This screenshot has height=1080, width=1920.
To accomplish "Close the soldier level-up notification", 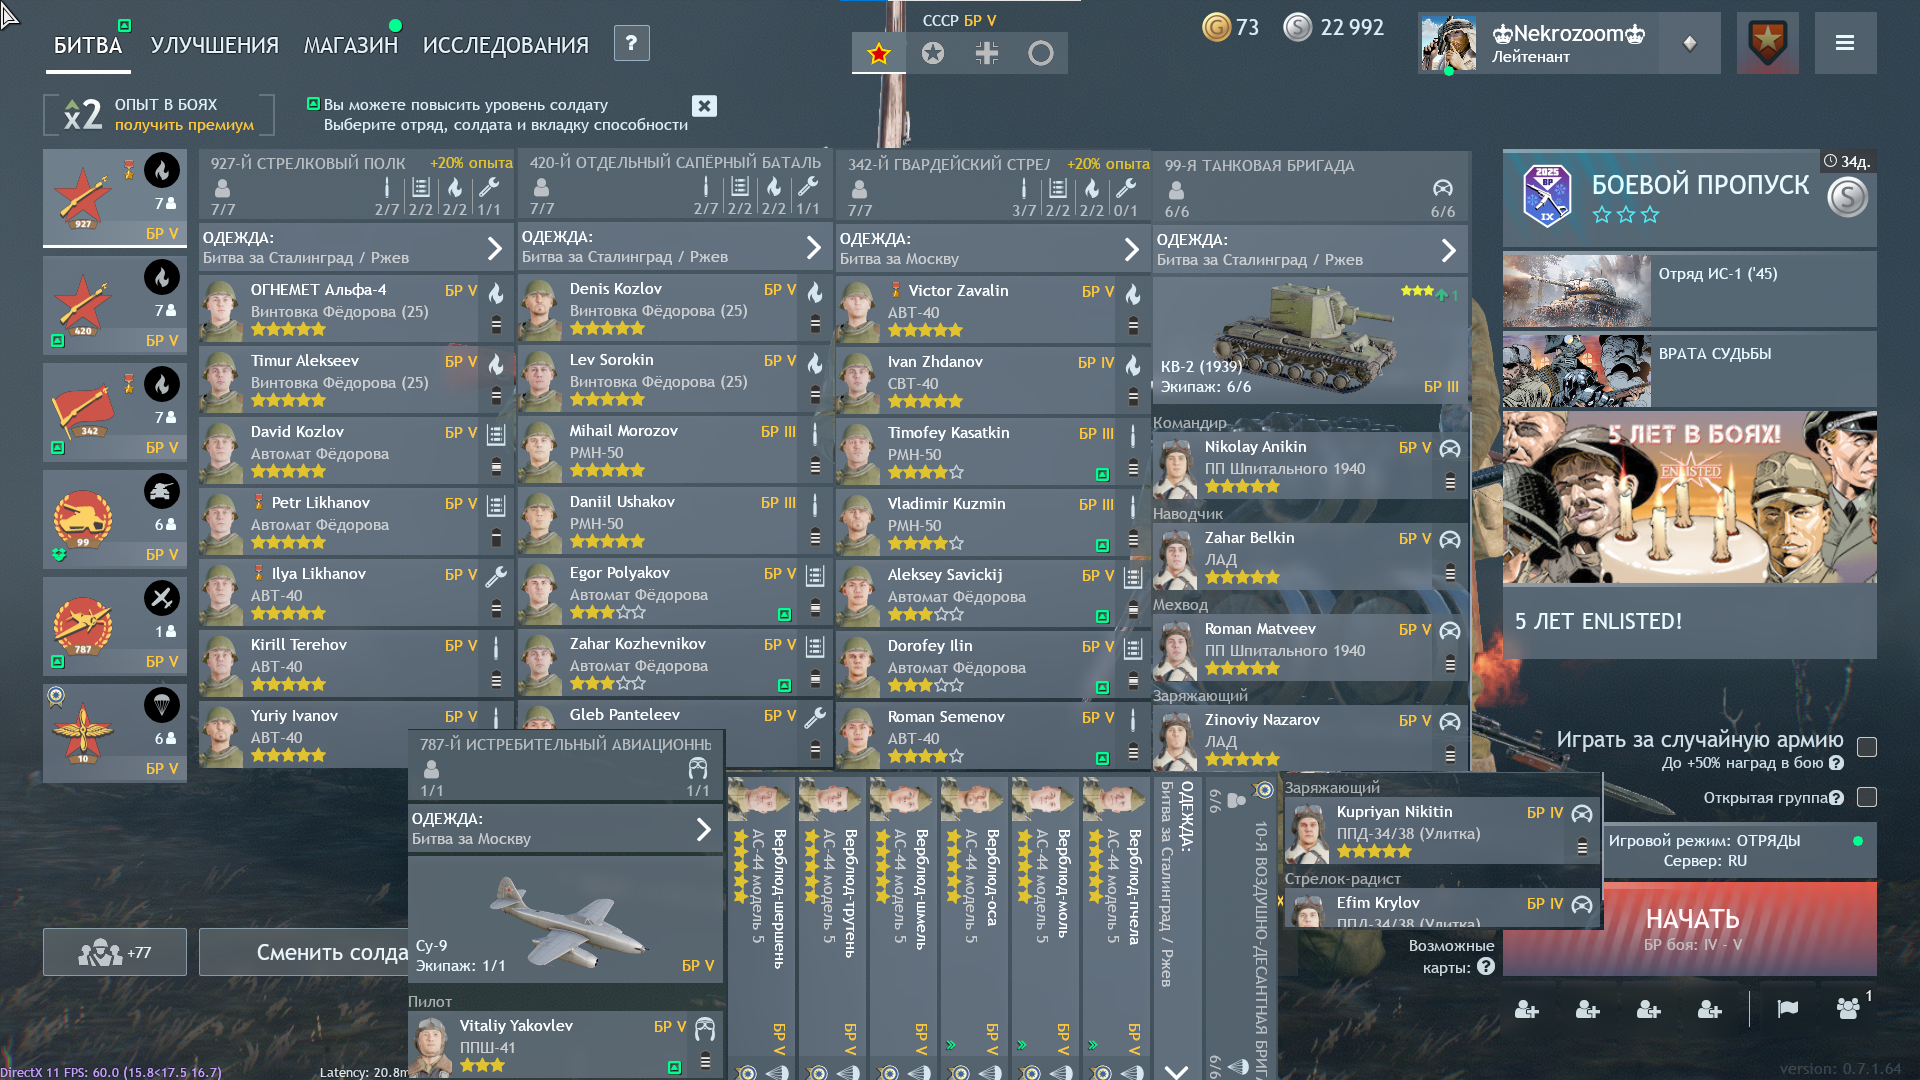I will coord(704,106).
